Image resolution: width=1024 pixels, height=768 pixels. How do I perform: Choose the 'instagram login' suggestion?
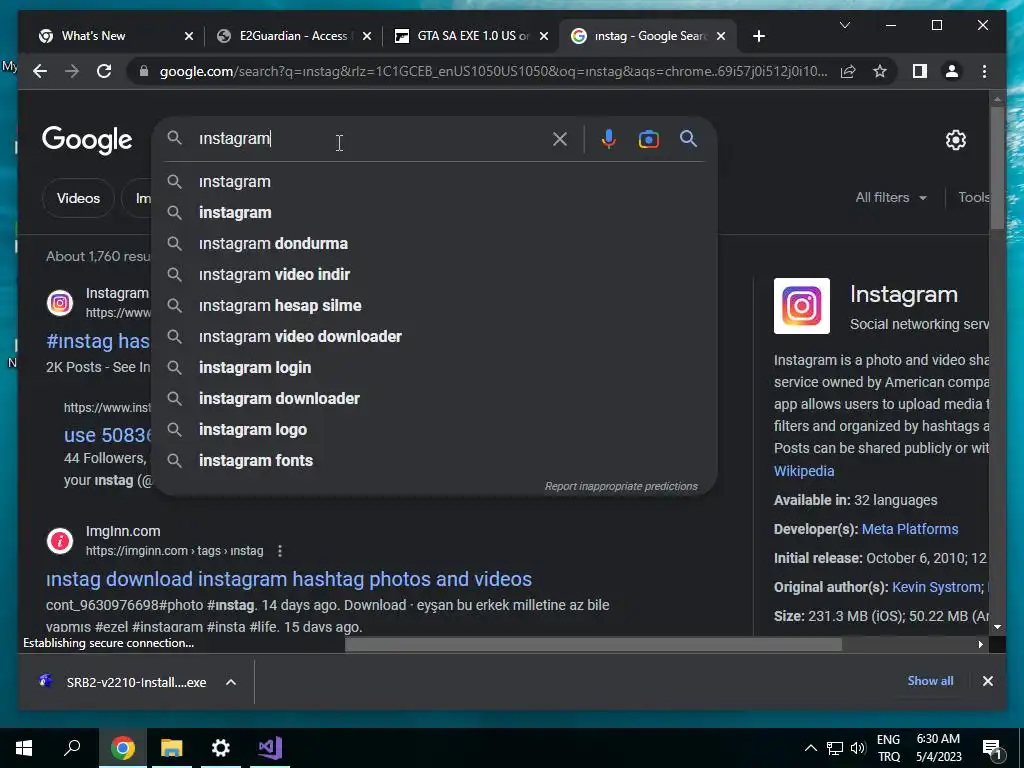tap(435, 368)
